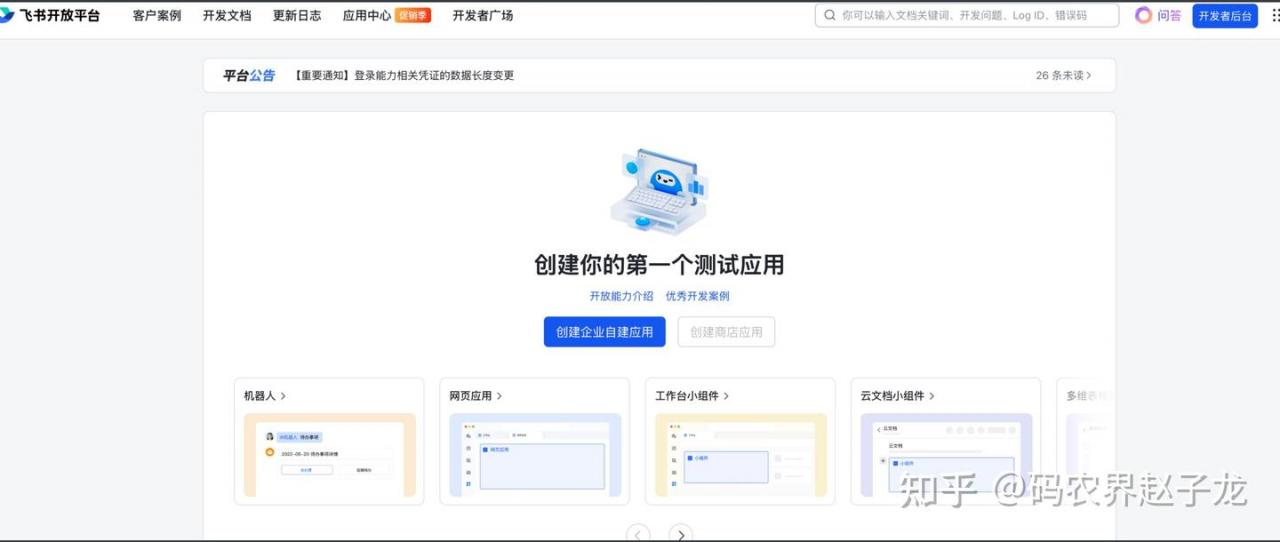Open the 开发者广场 menu item
The width and height of the screenshot is (1280, 542).
(483, 16)
